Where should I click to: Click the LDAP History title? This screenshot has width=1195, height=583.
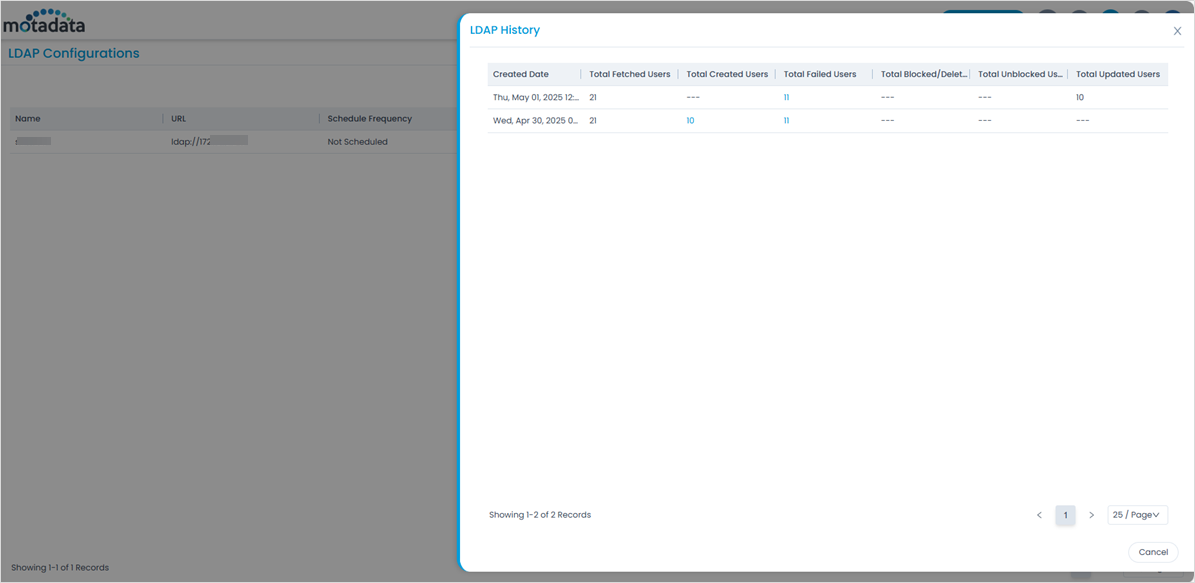pyautogui.click(x=505, y=30)
